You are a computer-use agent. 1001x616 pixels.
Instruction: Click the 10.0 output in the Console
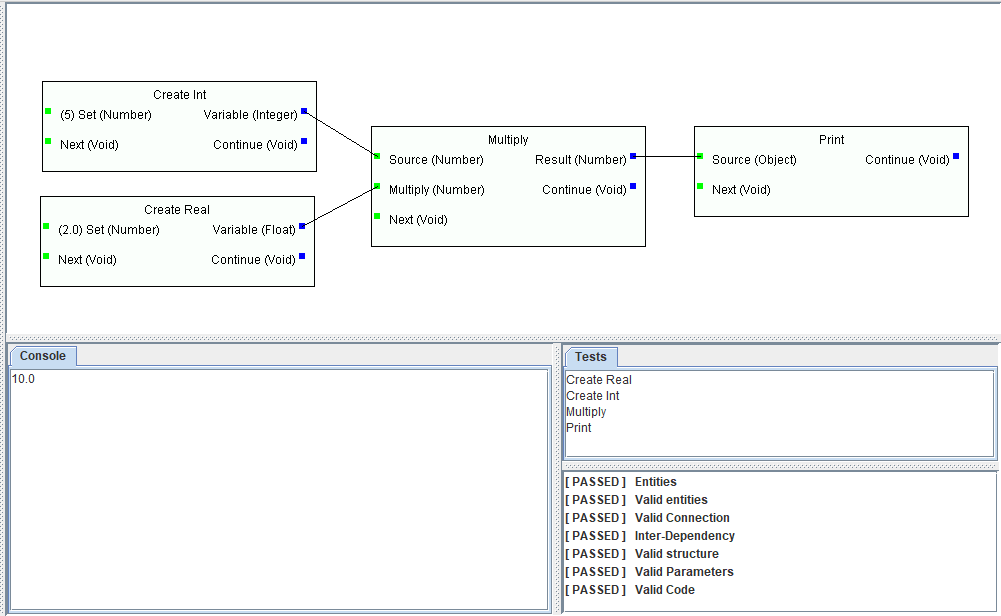click(x=23, y=379)
